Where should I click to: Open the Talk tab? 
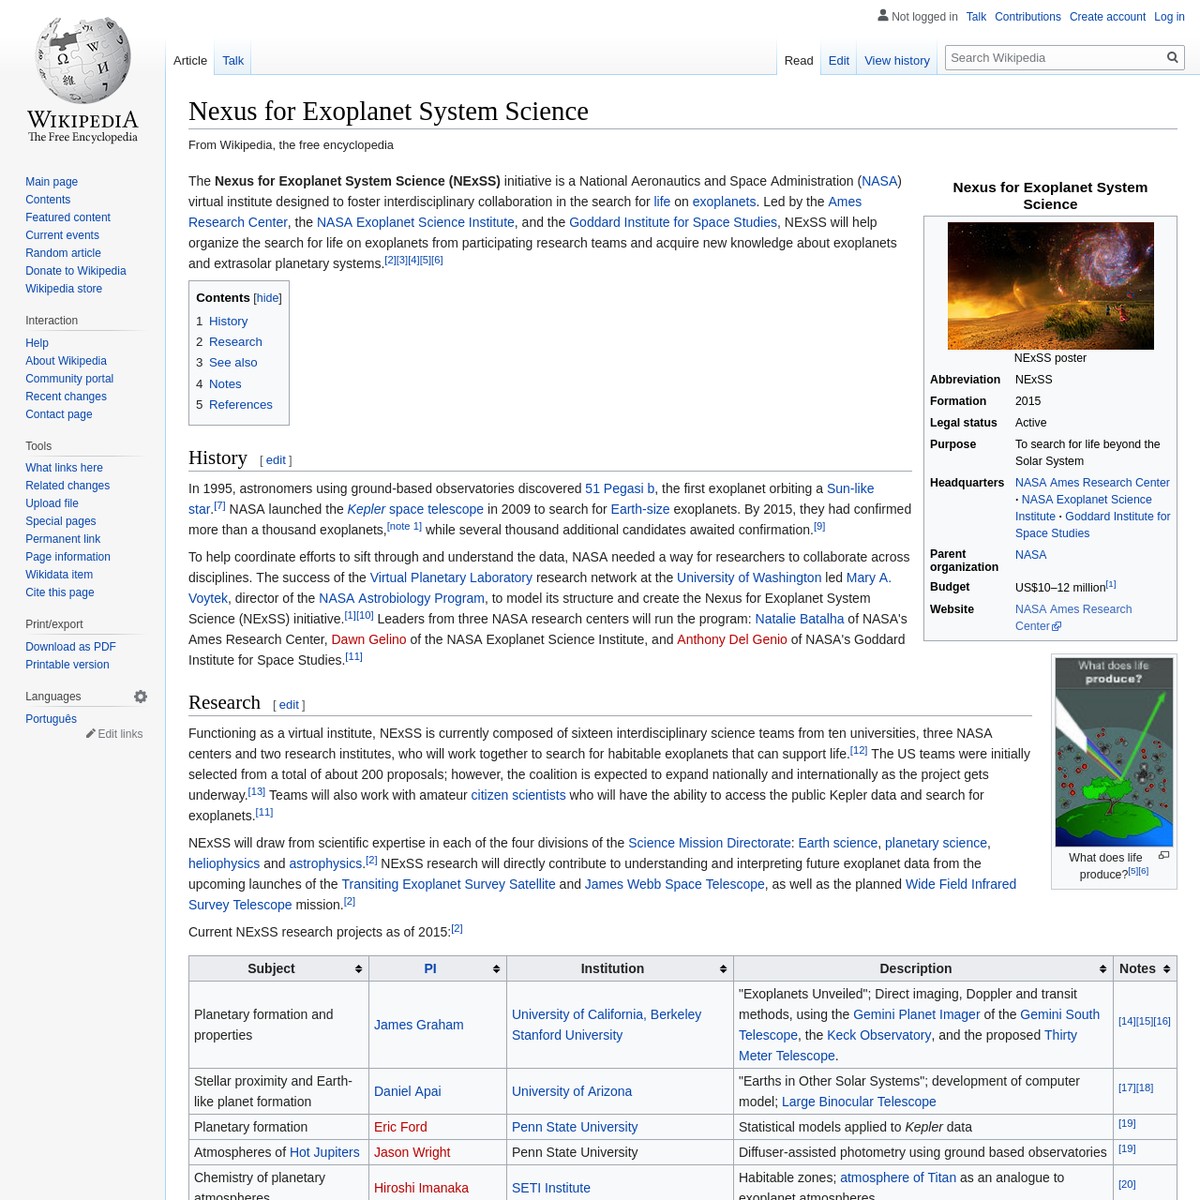[x=232, y=60]
